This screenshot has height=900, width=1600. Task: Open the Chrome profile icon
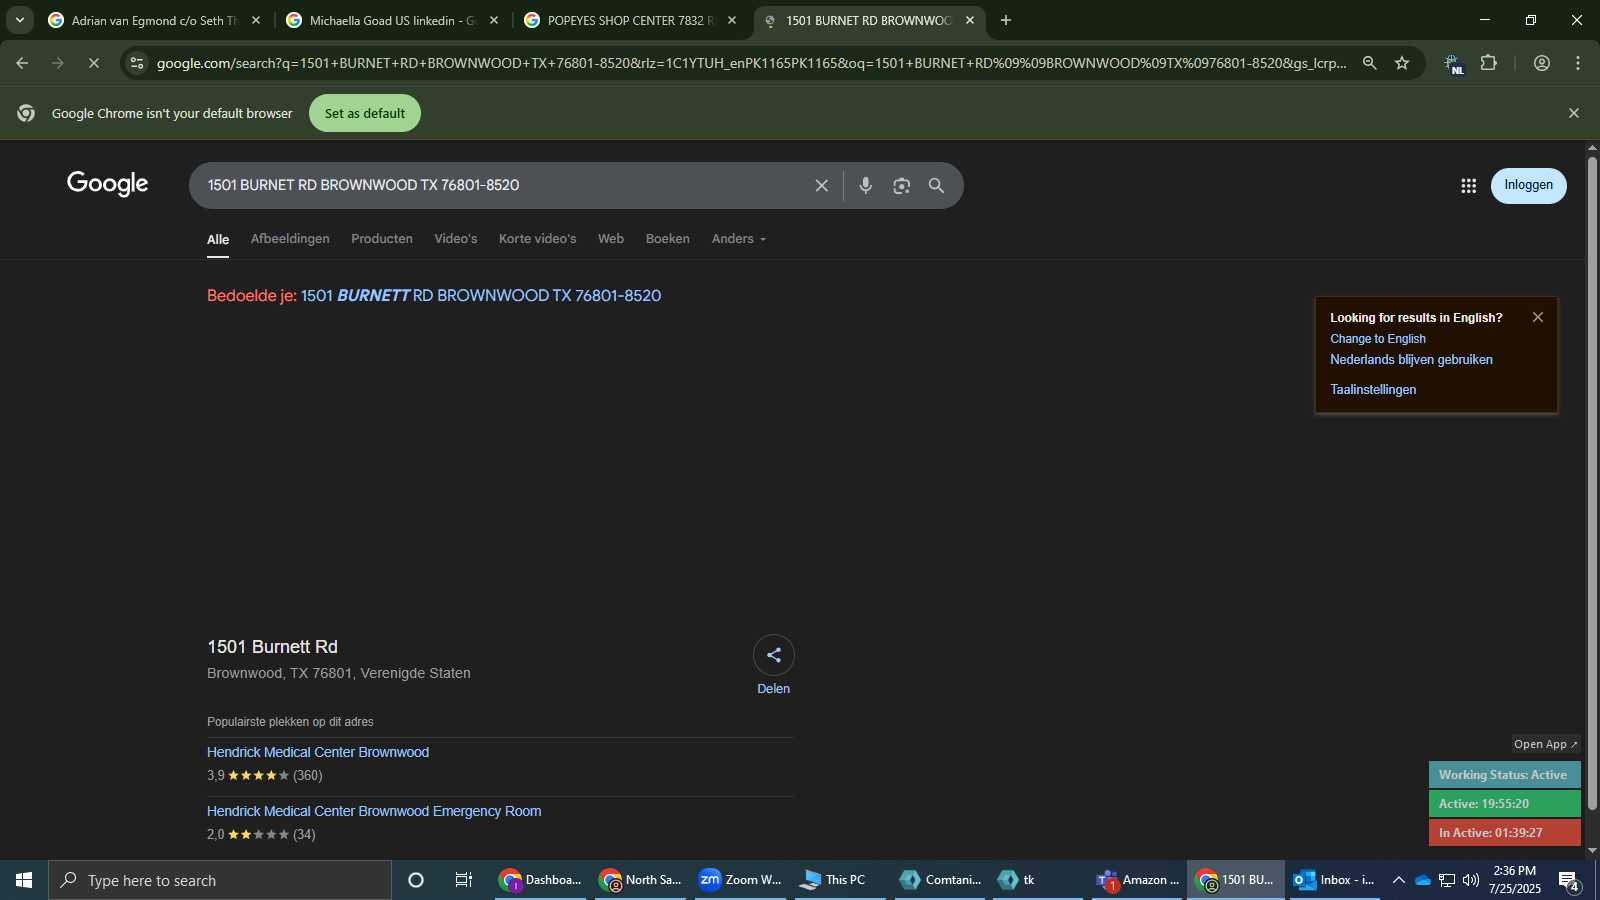1542,63
